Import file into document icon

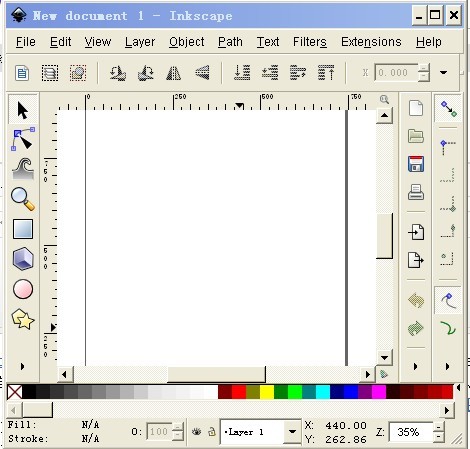click(416, 232)
